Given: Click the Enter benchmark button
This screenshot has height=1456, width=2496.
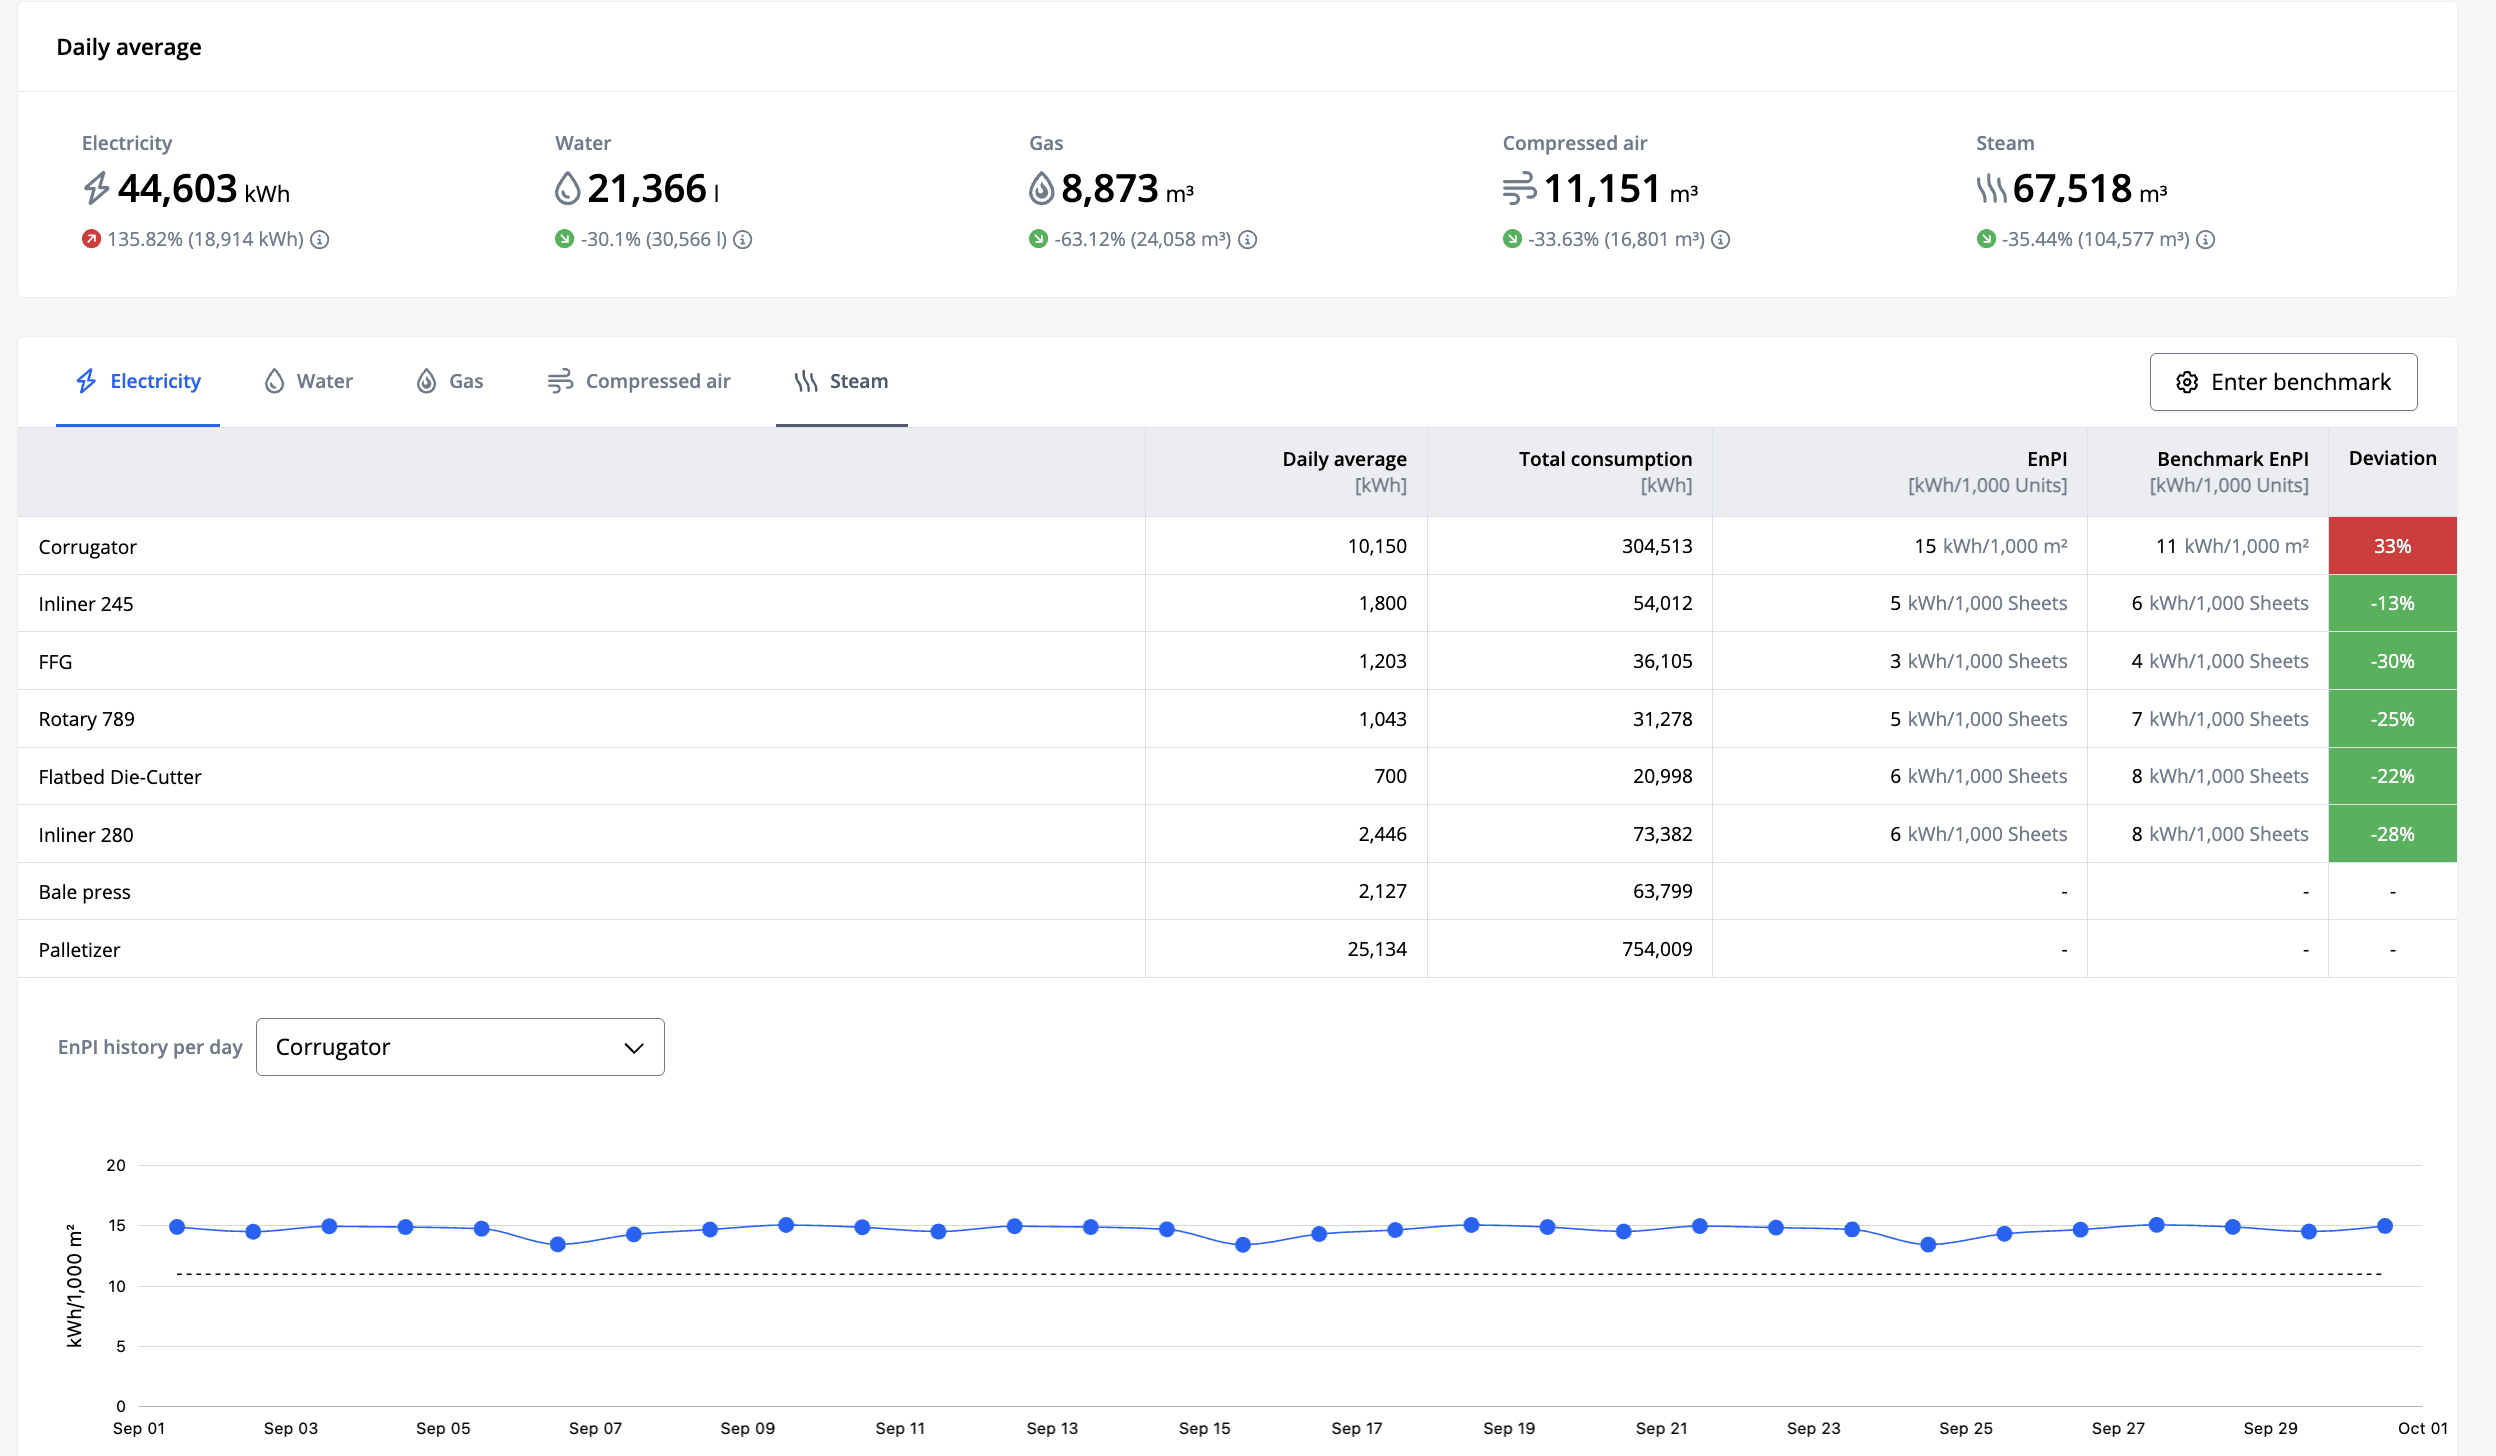Looking at the screenshot, I should coord(2283,383).
